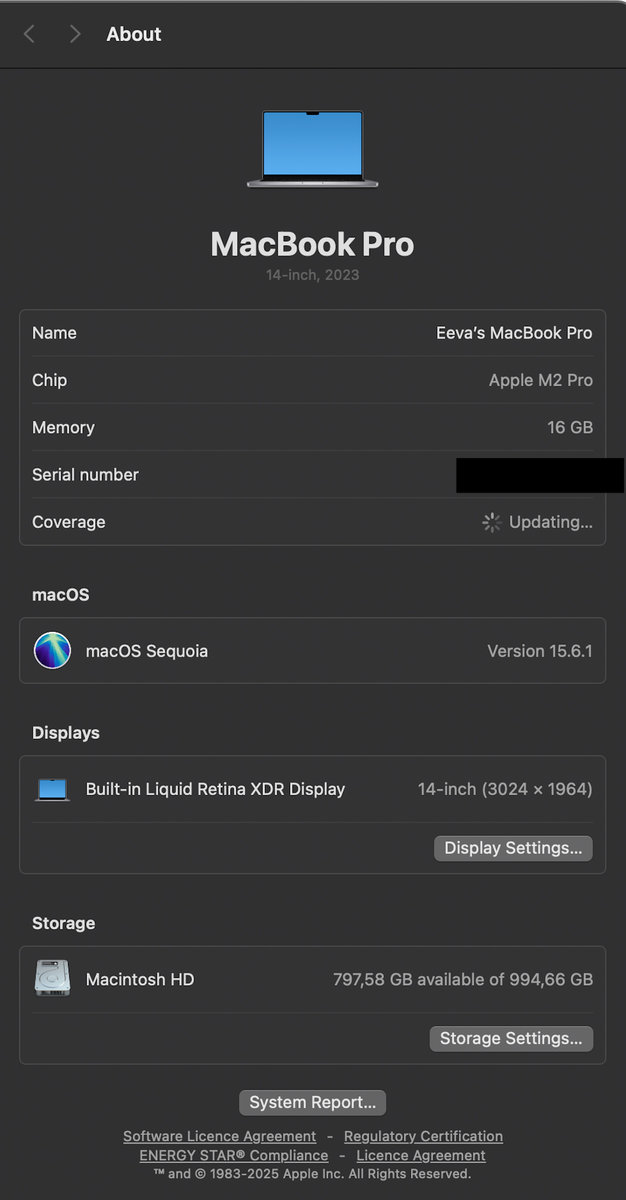Open the Regulatory Certification link
The image size is (626, 1200).
423,1136
